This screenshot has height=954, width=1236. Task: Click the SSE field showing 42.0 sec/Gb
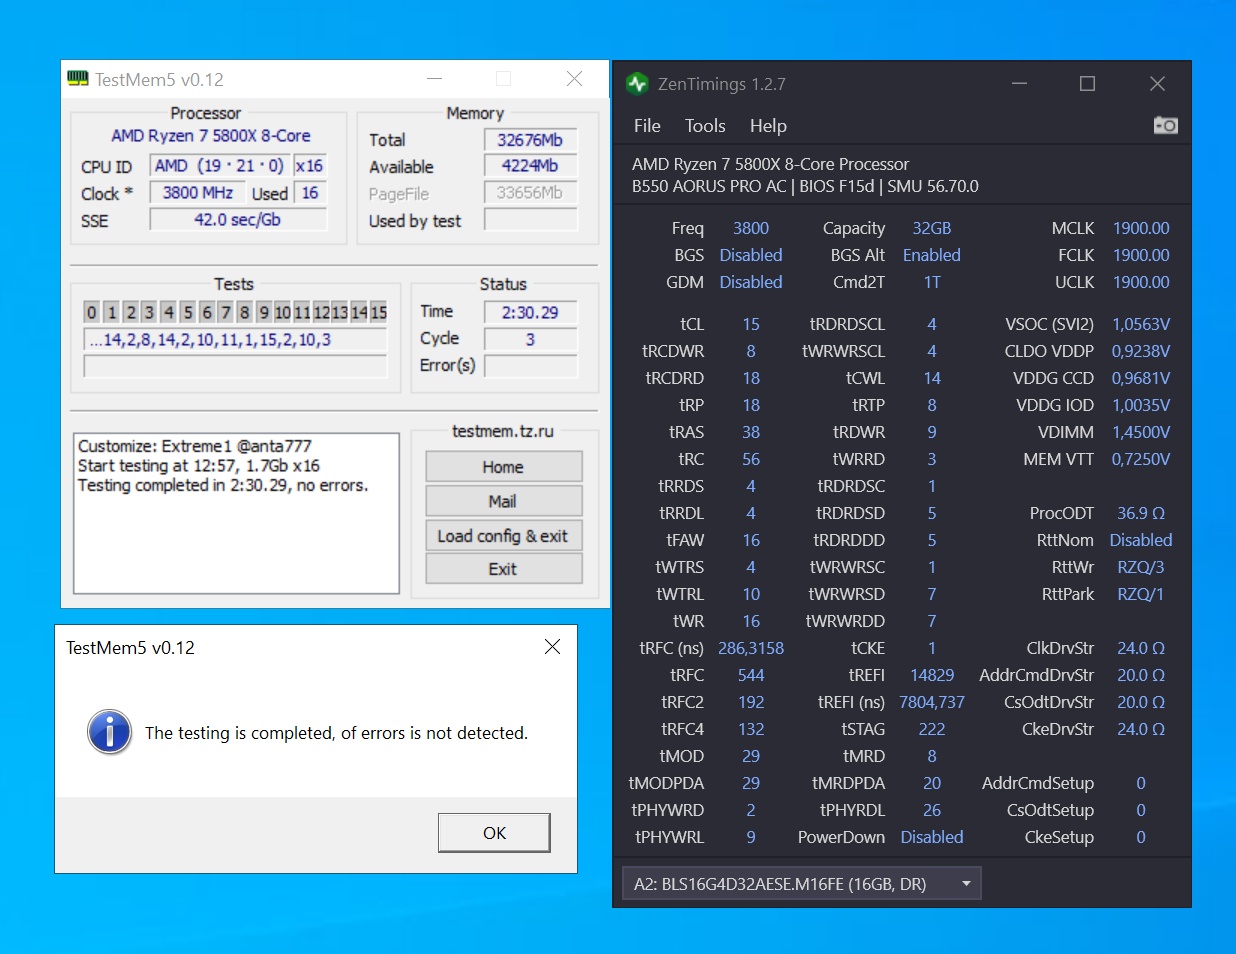(x=238, y=220)
